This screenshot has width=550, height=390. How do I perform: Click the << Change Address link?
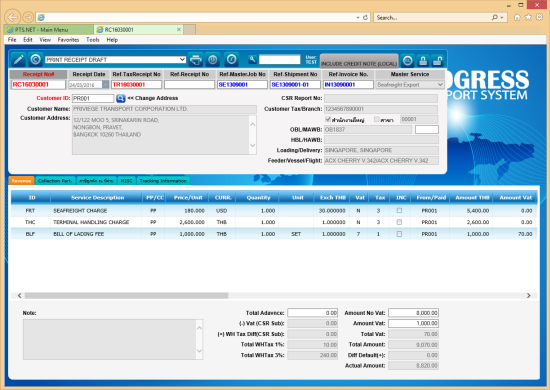[x=153, y=98]
